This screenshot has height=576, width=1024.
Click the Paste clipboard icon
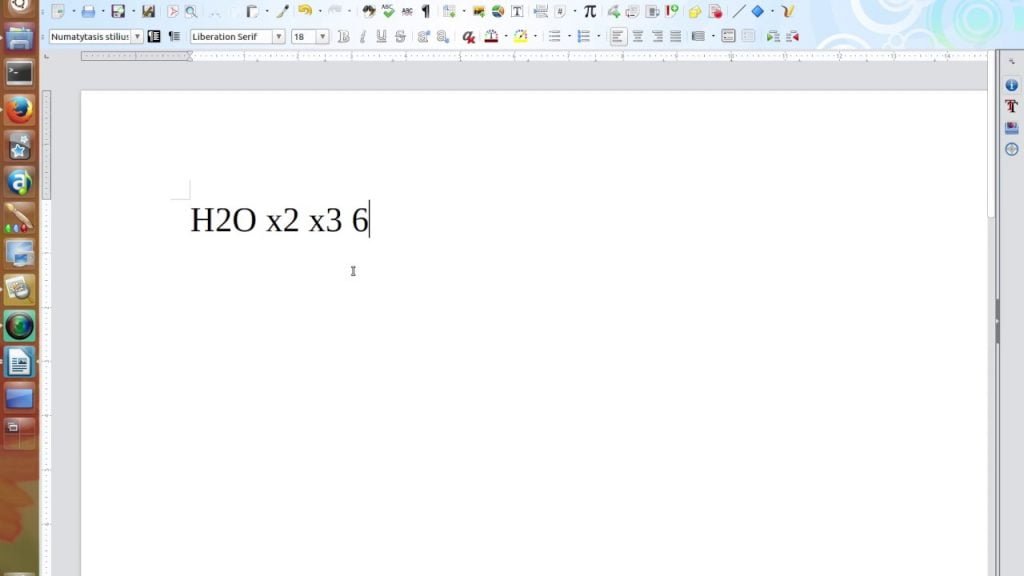click(x=252, y=11)
